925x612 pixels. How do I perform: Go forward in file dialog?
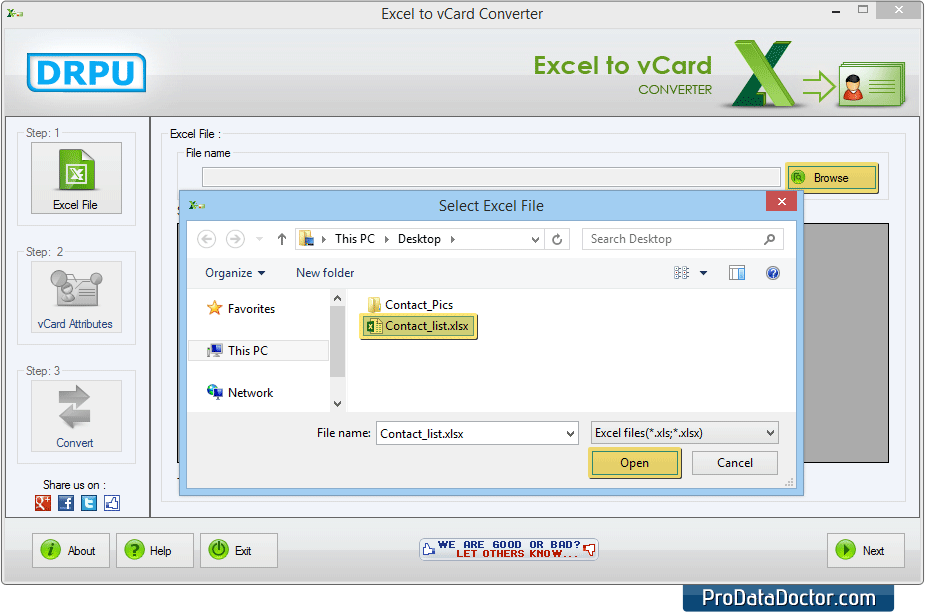(x=235, y=239)
